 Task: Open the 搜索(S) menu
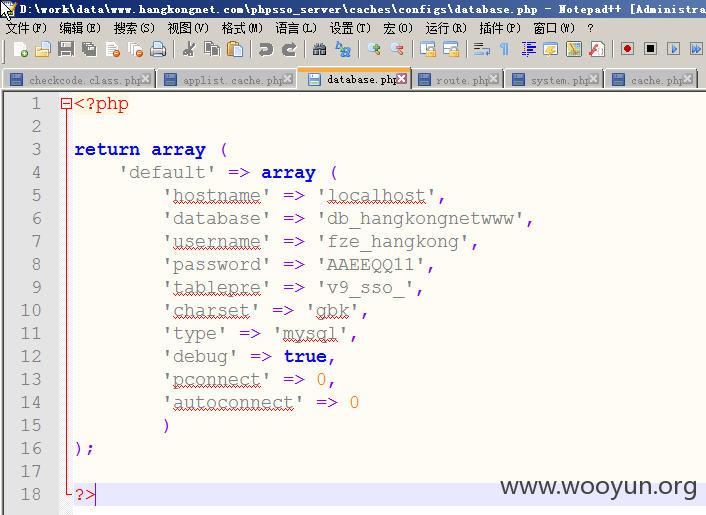134,28
